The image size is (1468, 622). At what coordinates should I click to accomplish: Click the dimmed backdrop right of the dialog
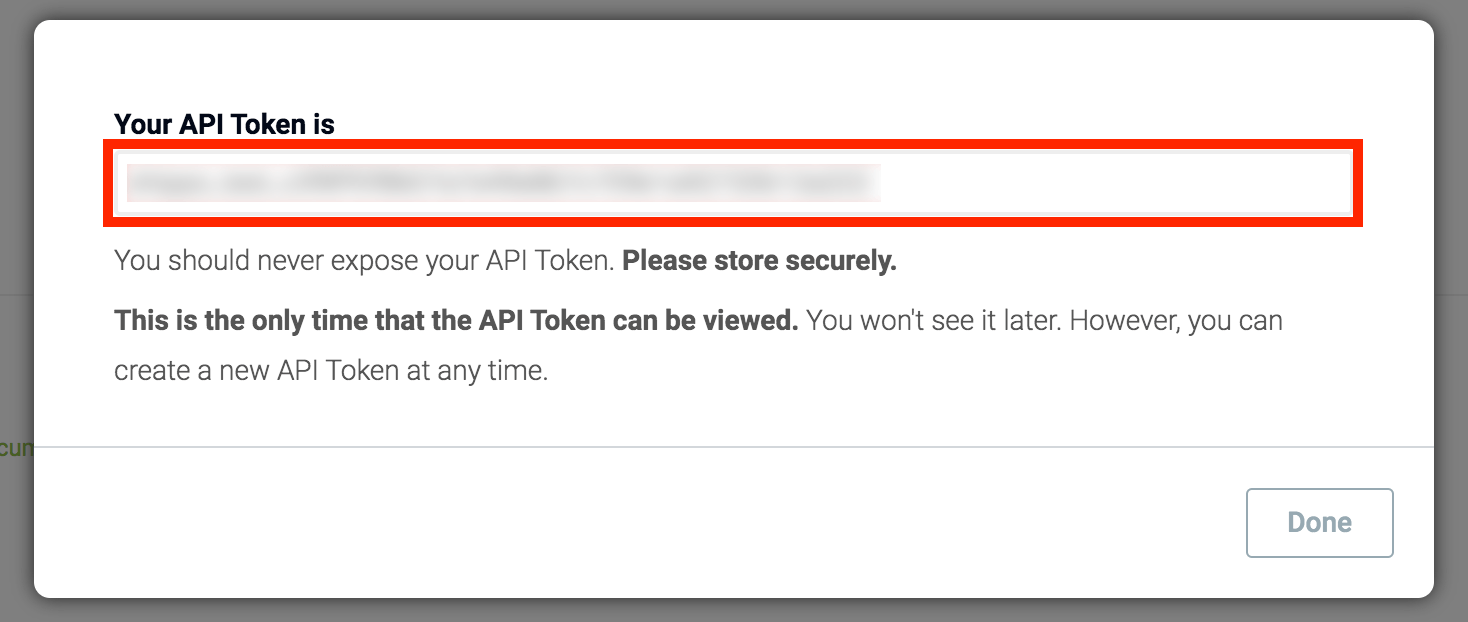point(1451,300)
